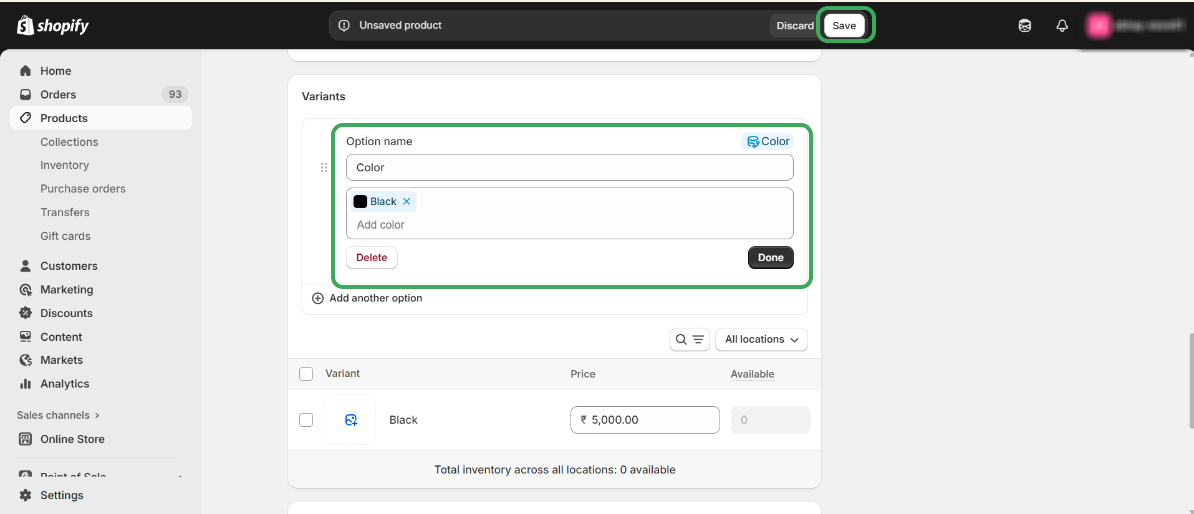The width and height of the screenshot is (1194, 514).
Task: Click the Home icon in sidebar
Action: click(x=26, y=71)
